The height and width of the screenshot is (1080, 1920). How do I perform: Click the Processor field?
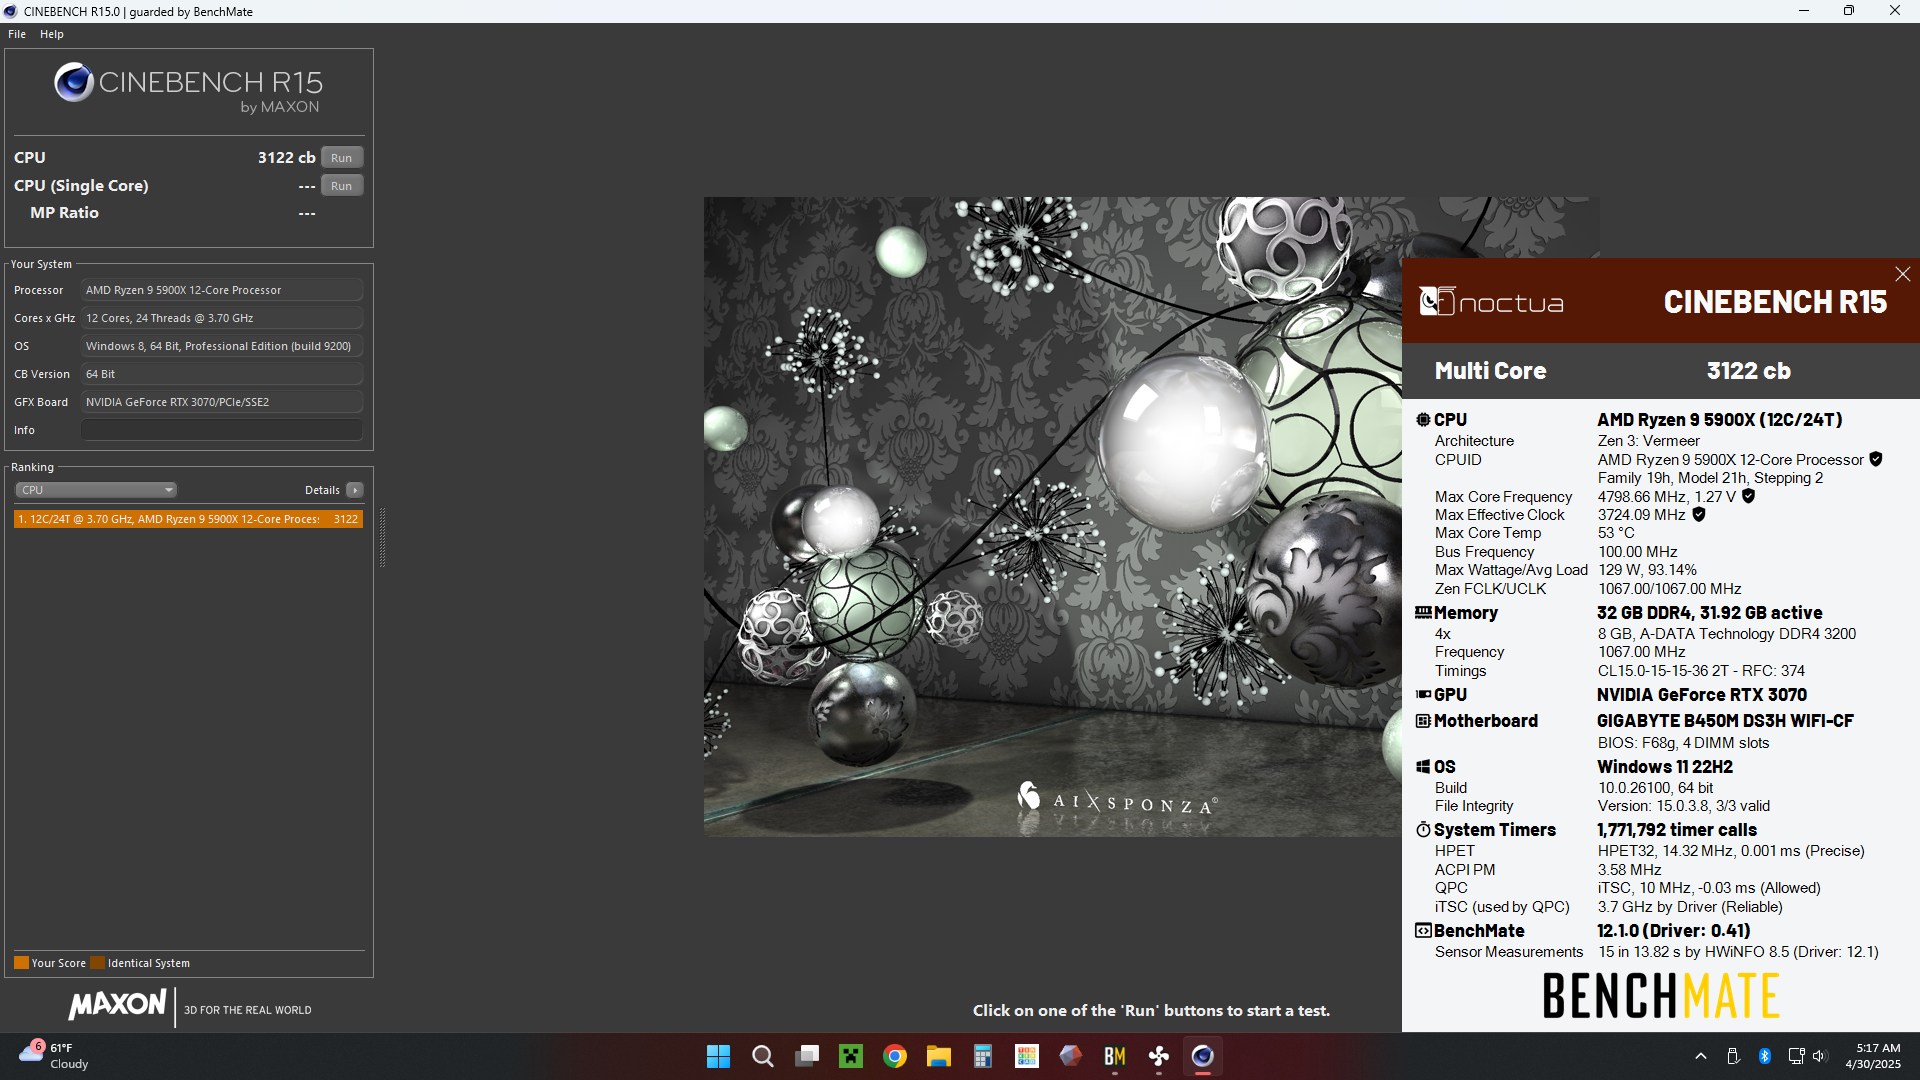tap(221, 290)
